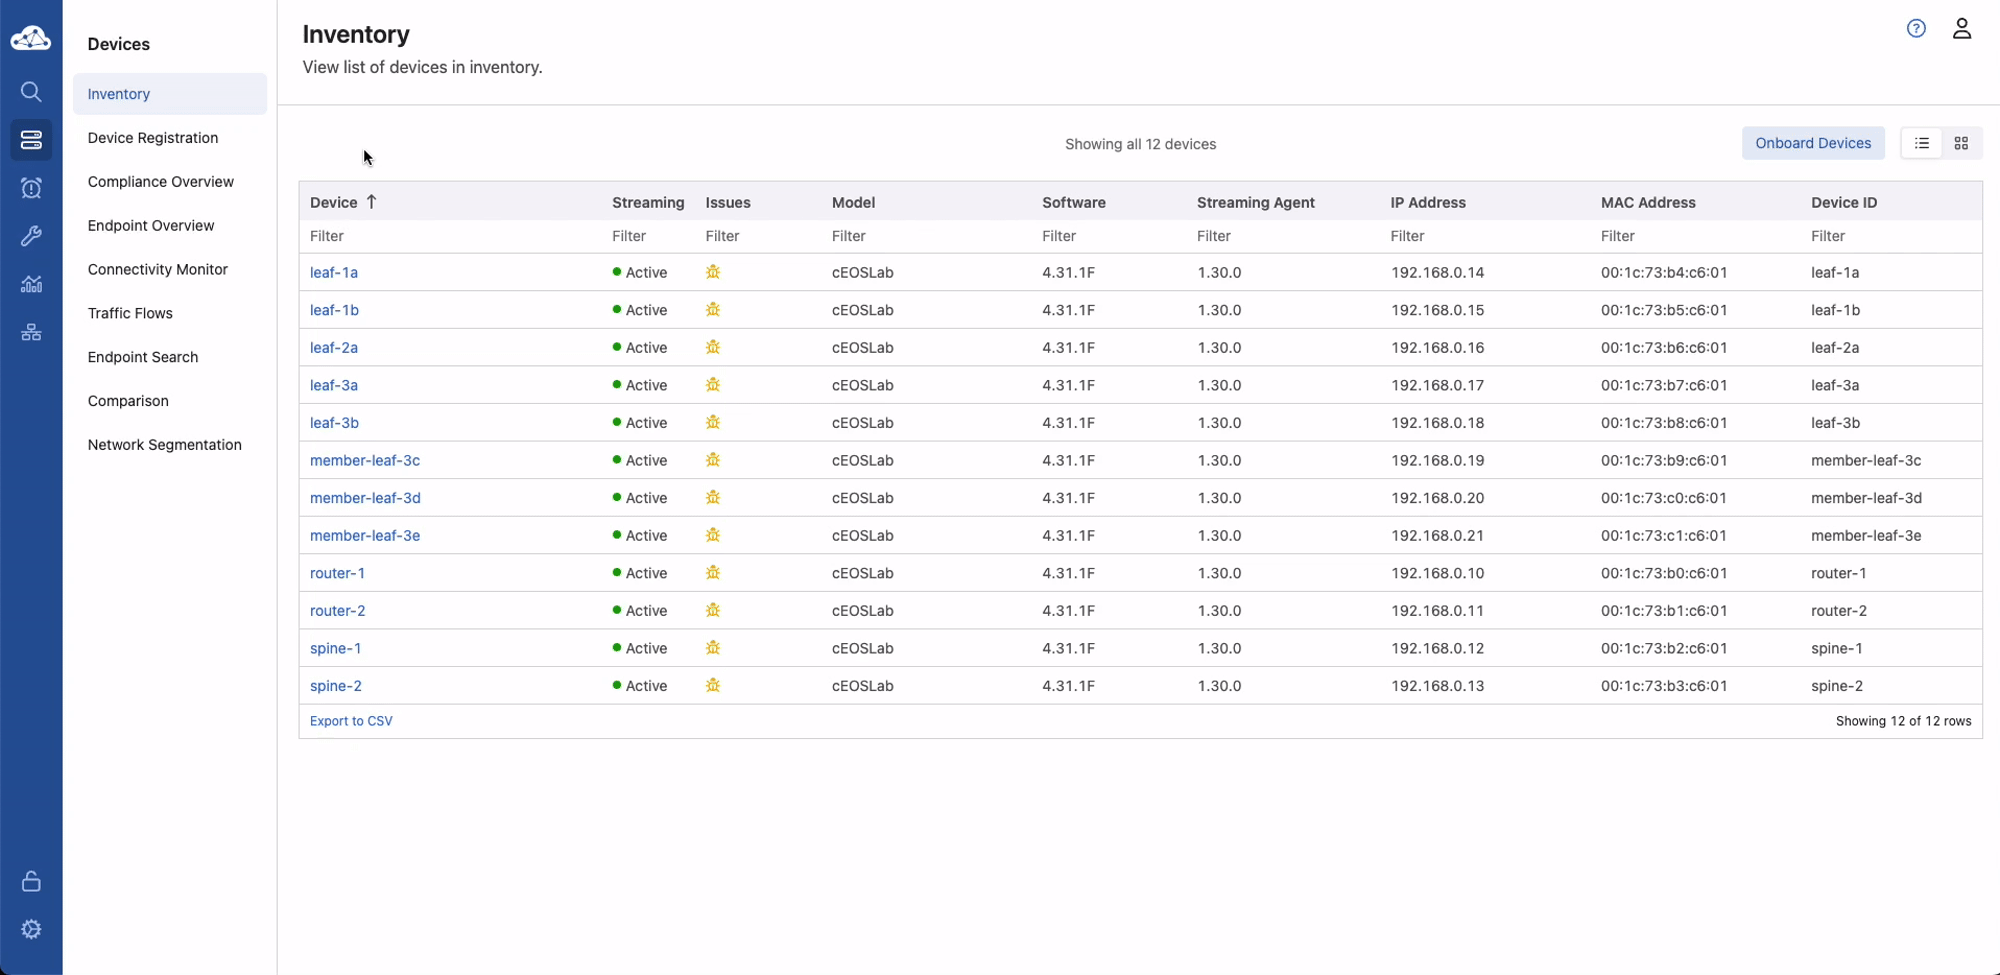
Task: Open the spine-1 device link
Action: [335, 648]
